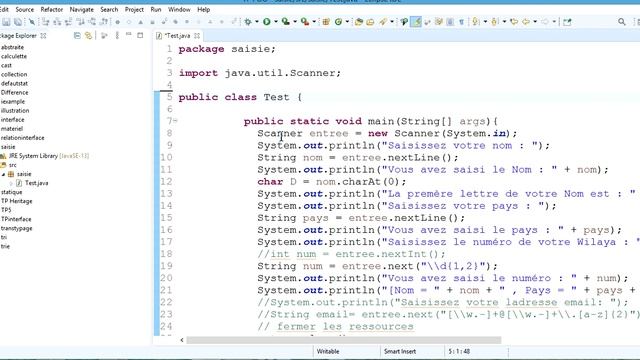Open the Window menu
Screen dimensions: 640x360
(x=179, y=9)
